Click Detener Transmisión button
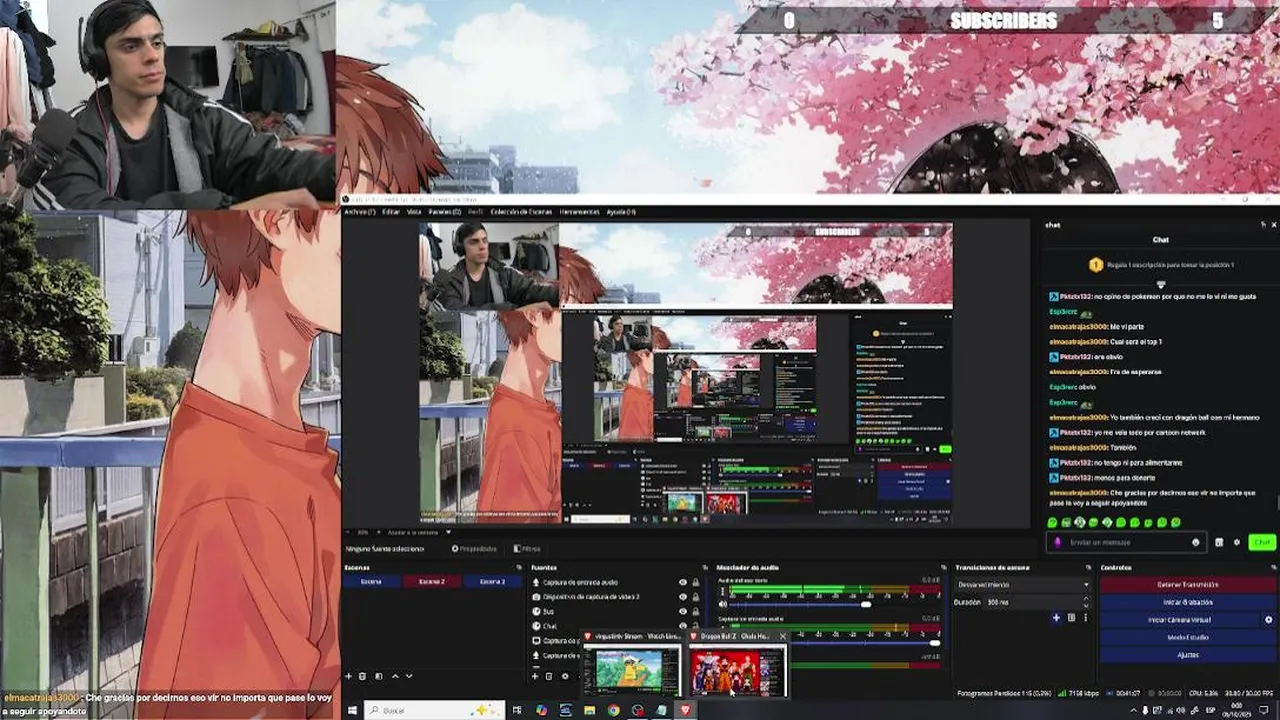The height and width of the screenshot is (720, 1280). click(1188, 585)
